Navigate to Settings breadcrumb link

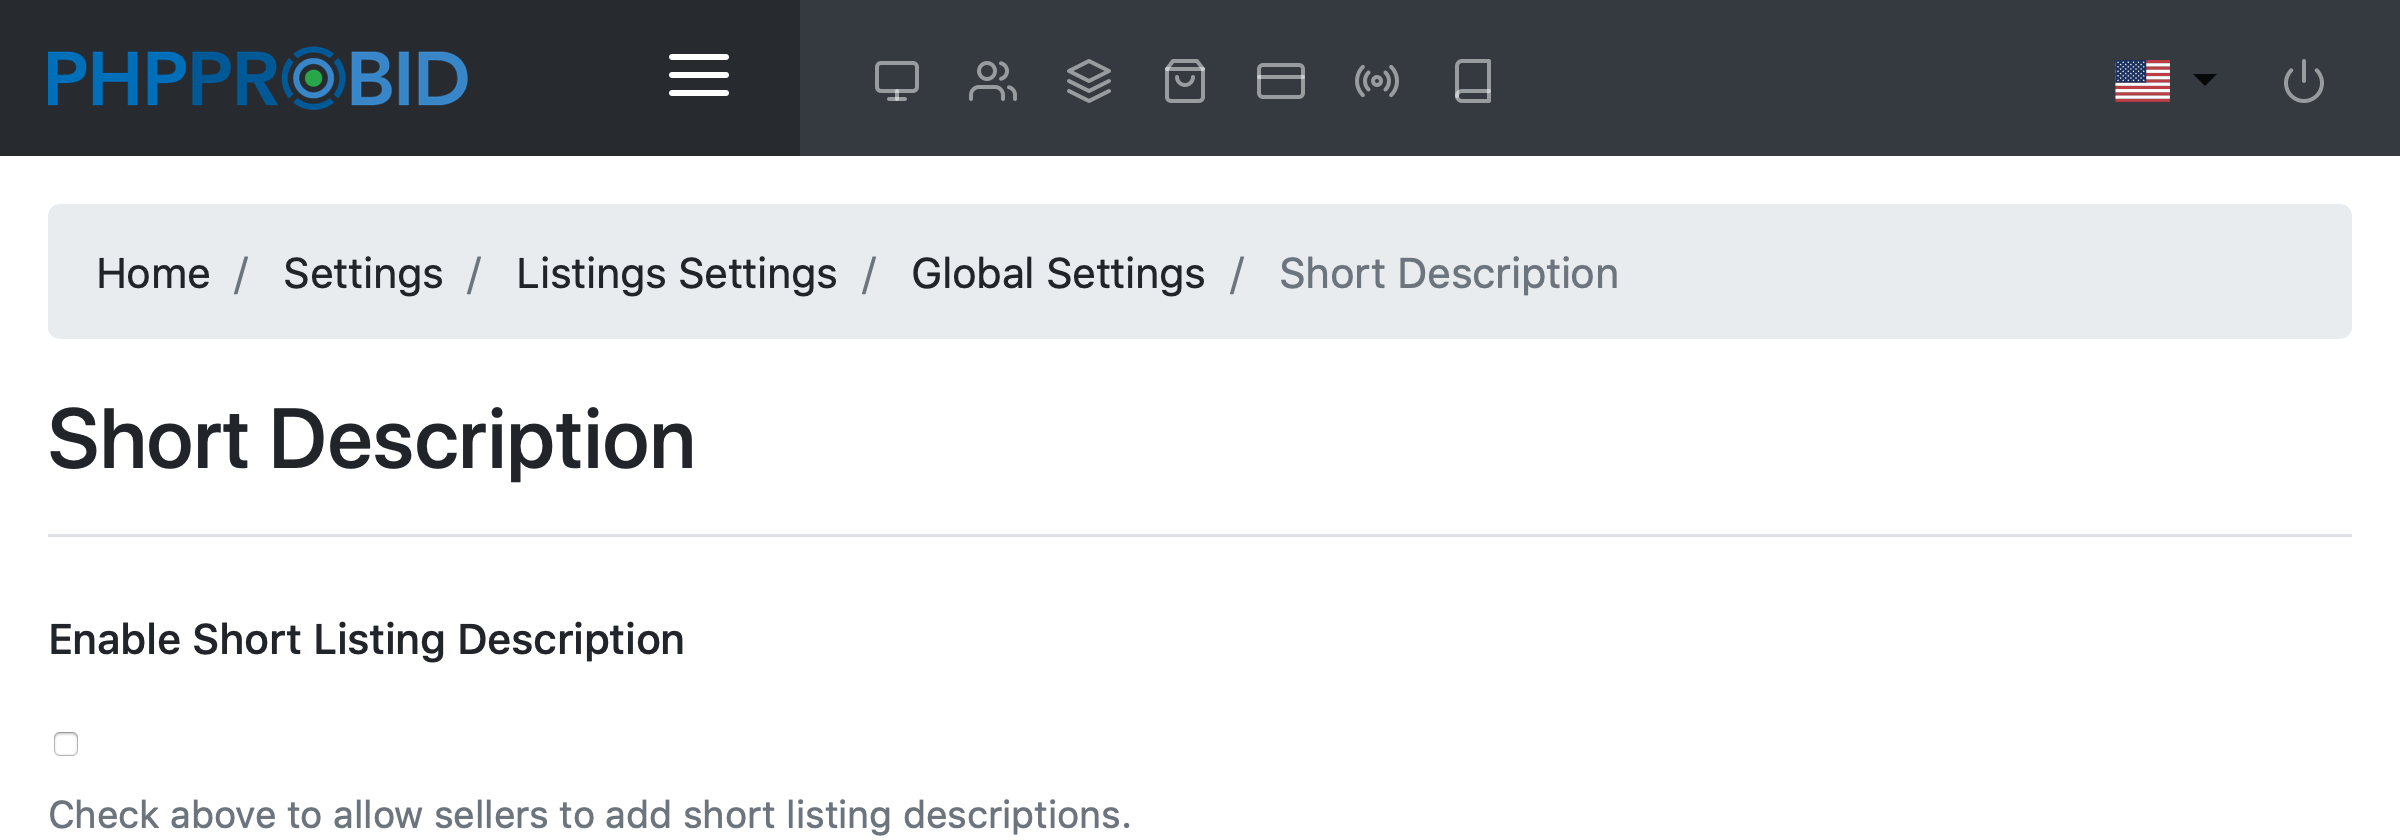(x=363, y=273)
